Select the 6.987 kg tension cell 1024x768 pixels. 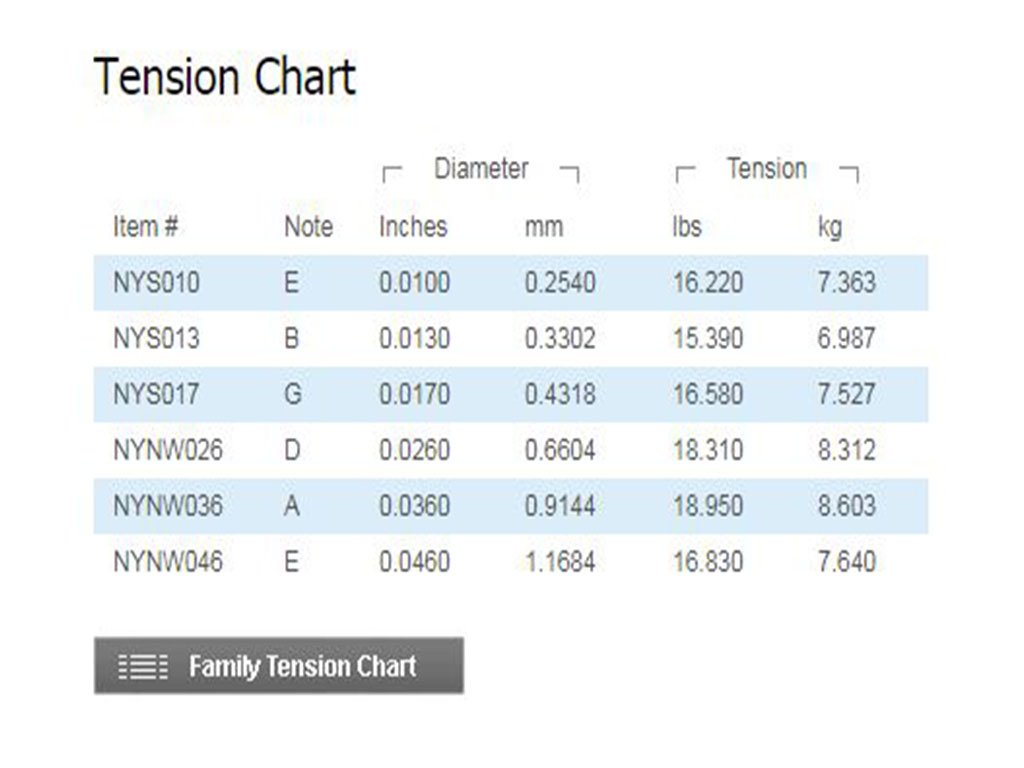[846, 338]
